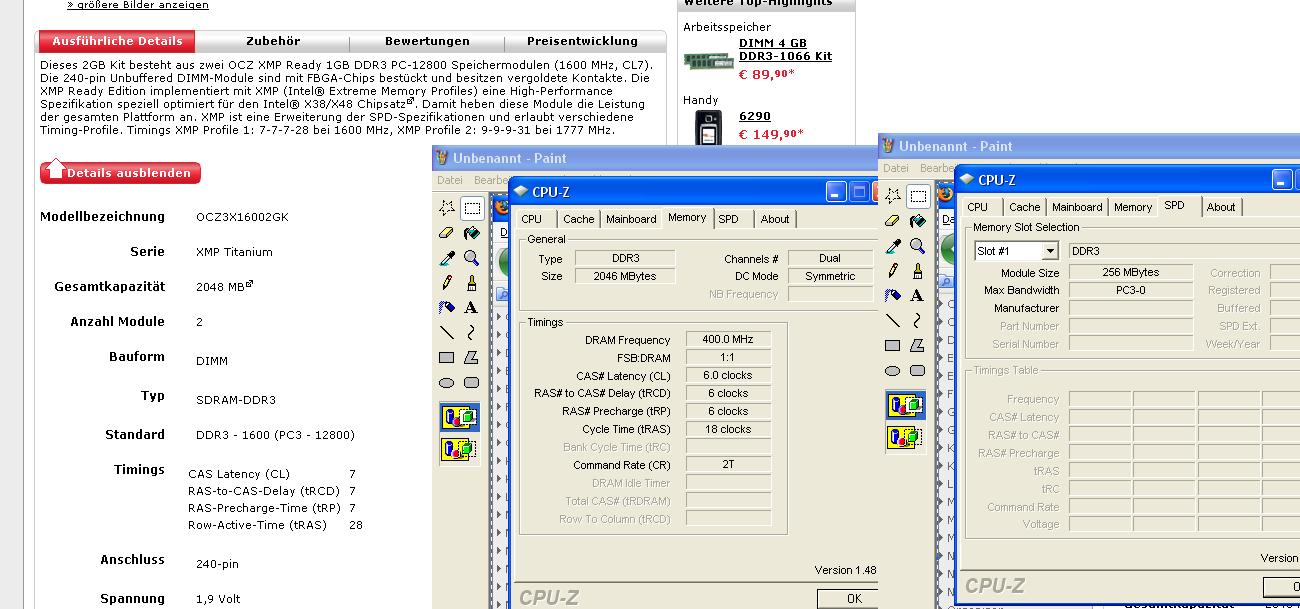The width and height of the screenshot is (1300, 609).
Task: Choose Magnifier tool in Paint beside CPU-Z SPD window
Action: coord(917,246)
